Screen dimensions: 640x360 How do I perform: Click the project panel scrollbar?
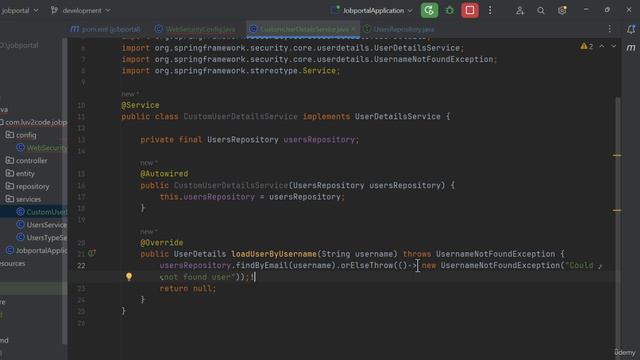(64, 192)
